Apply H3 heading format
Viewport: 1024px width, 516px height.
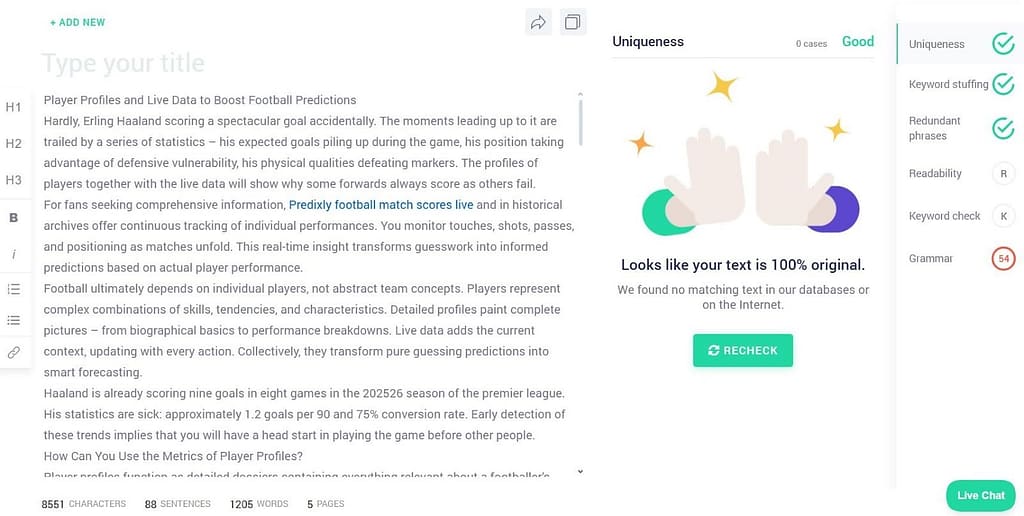[14, 180]
